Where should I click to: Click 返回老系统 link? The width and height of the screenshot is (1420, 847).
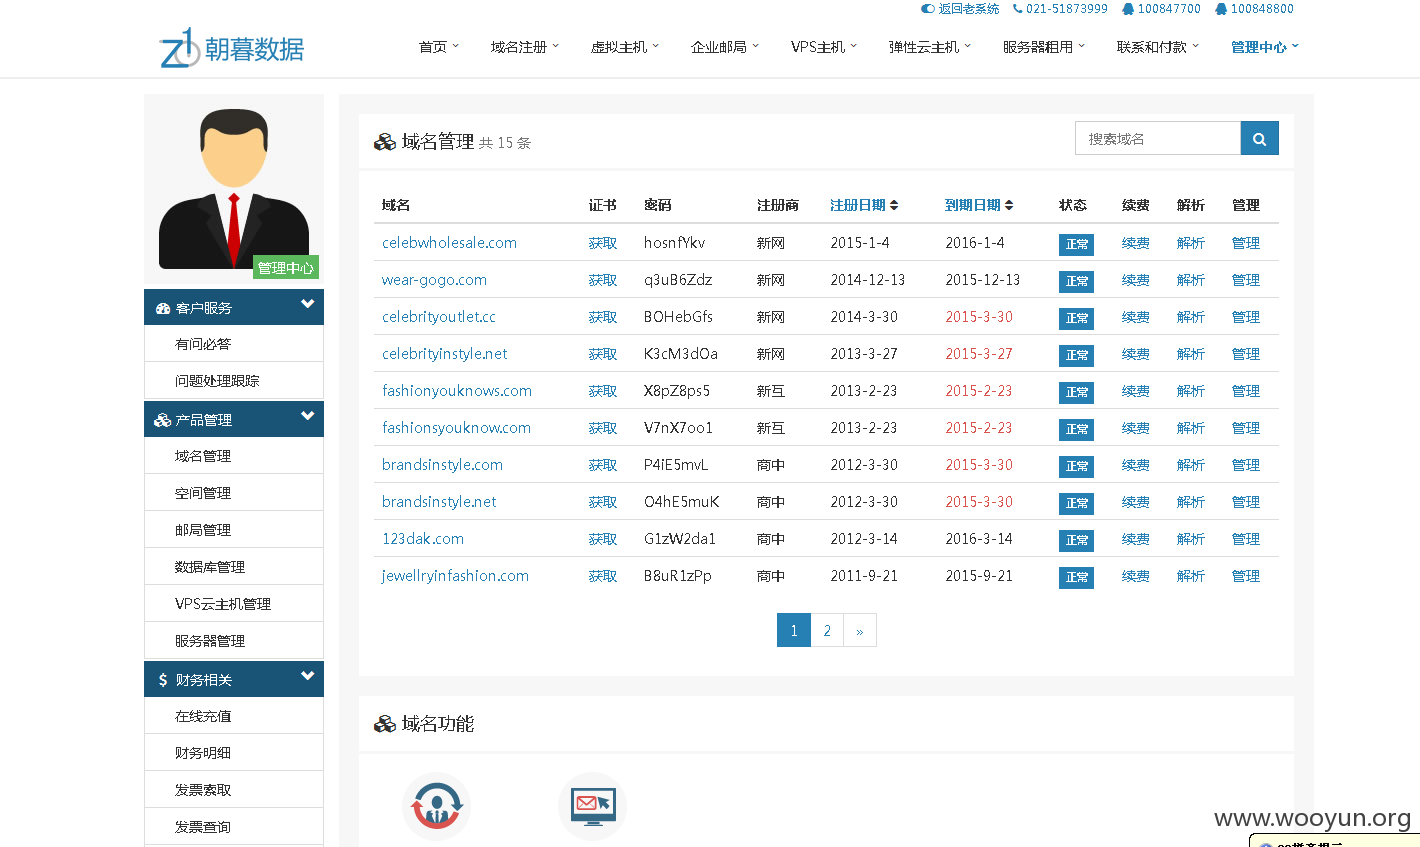tap(969, 9)
